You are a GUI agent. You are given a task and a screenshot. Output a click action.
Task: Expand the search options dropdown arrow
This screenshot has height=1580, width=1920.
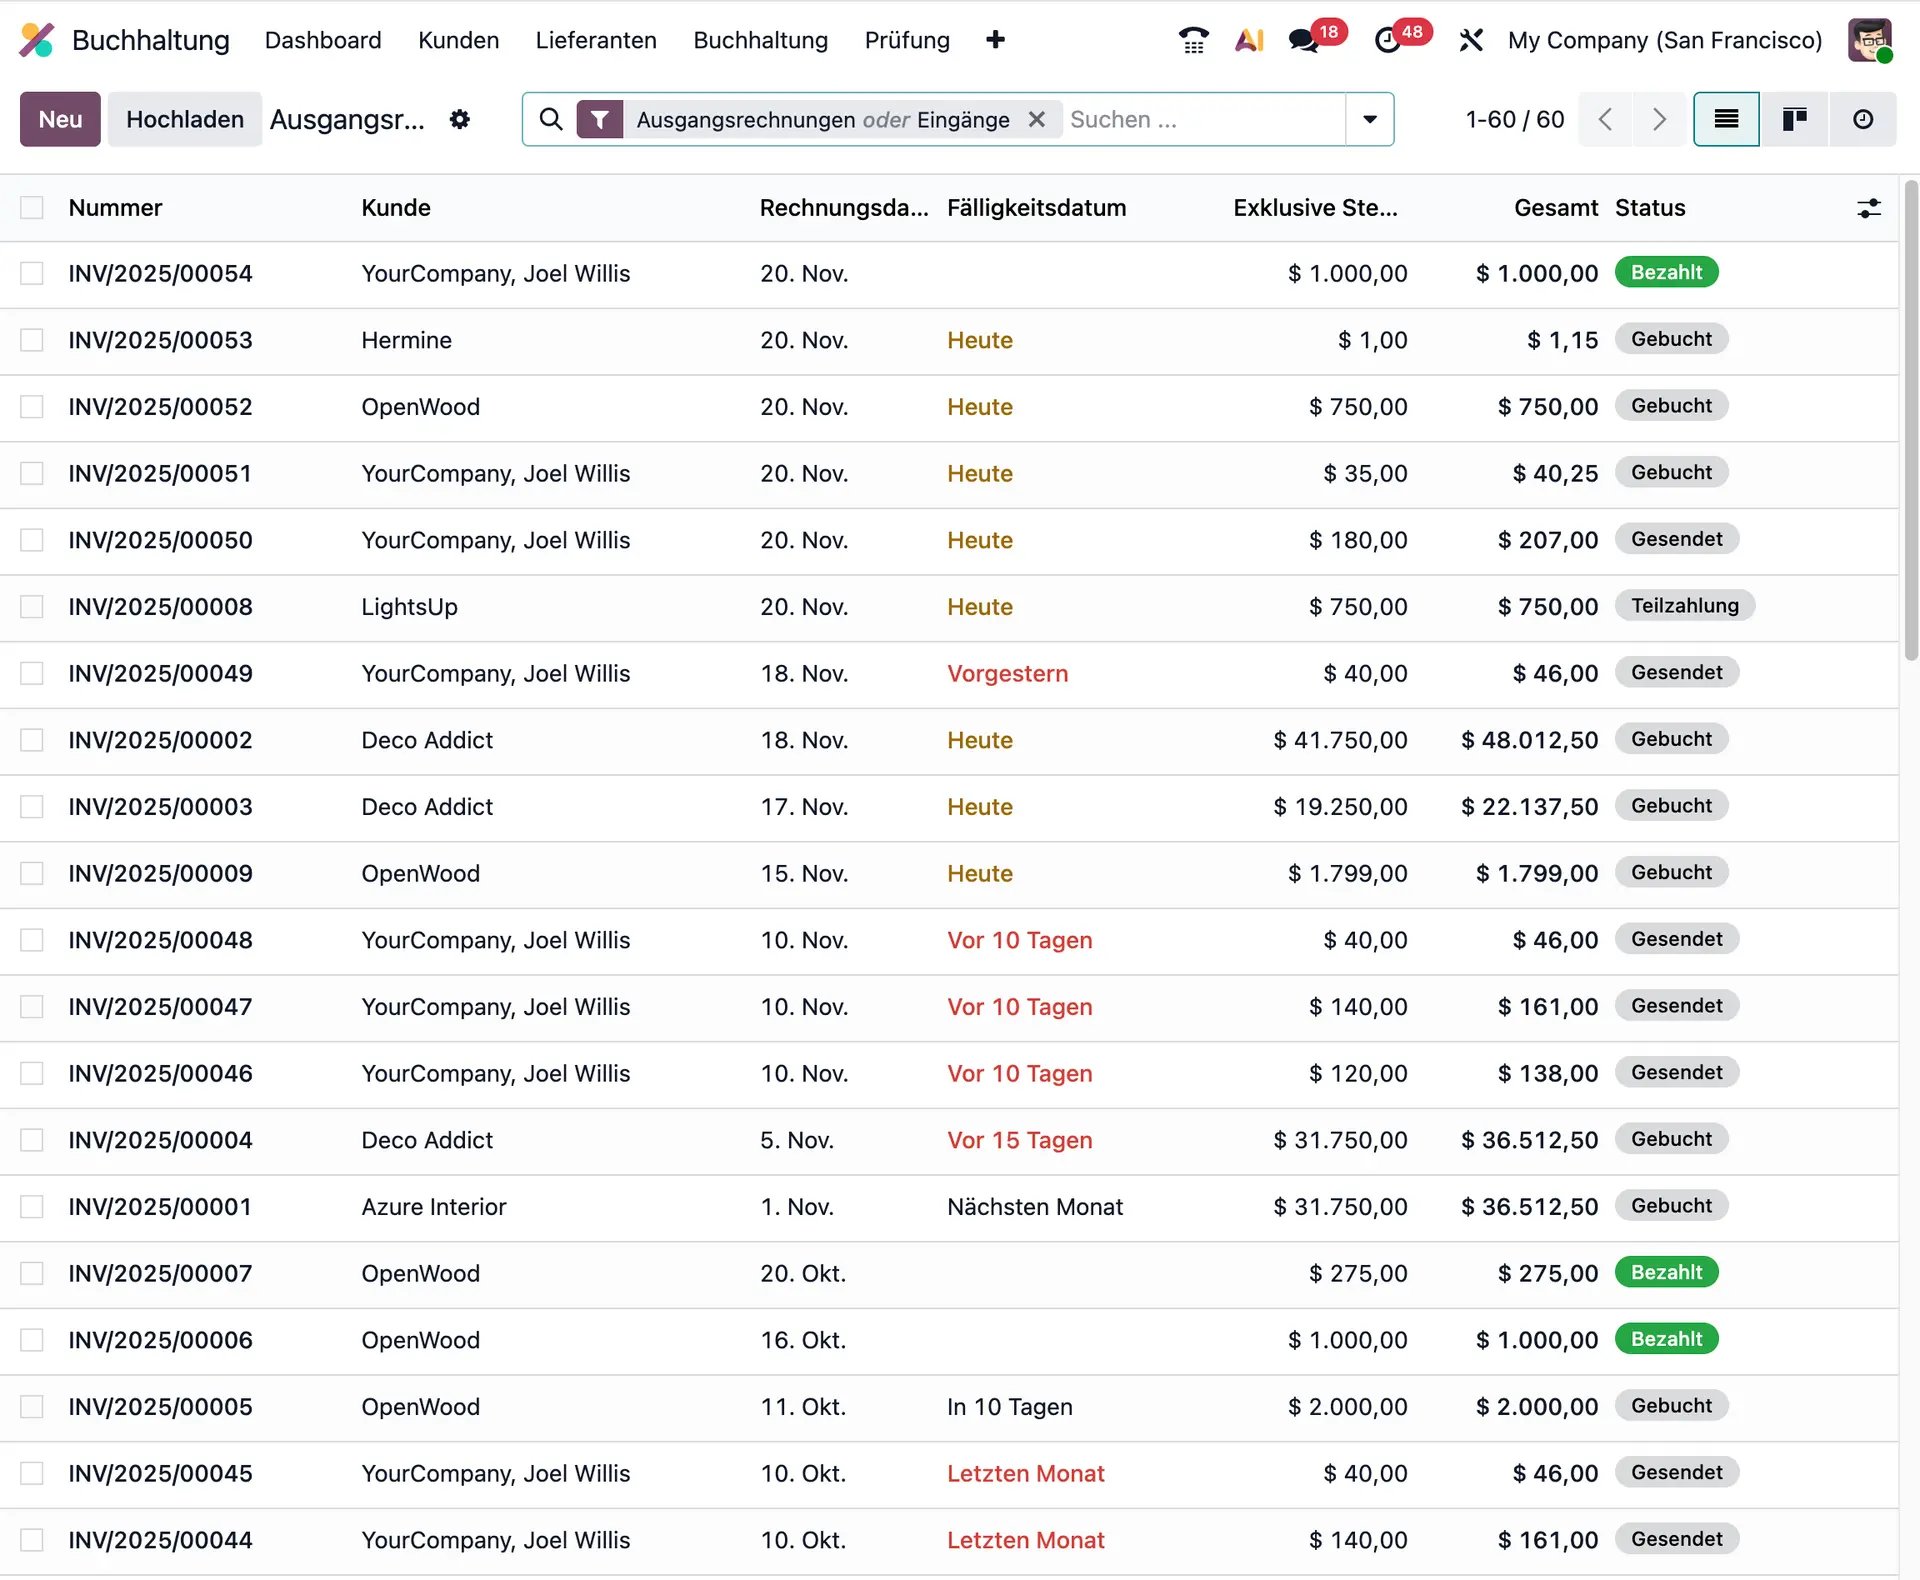point(1369,119)
